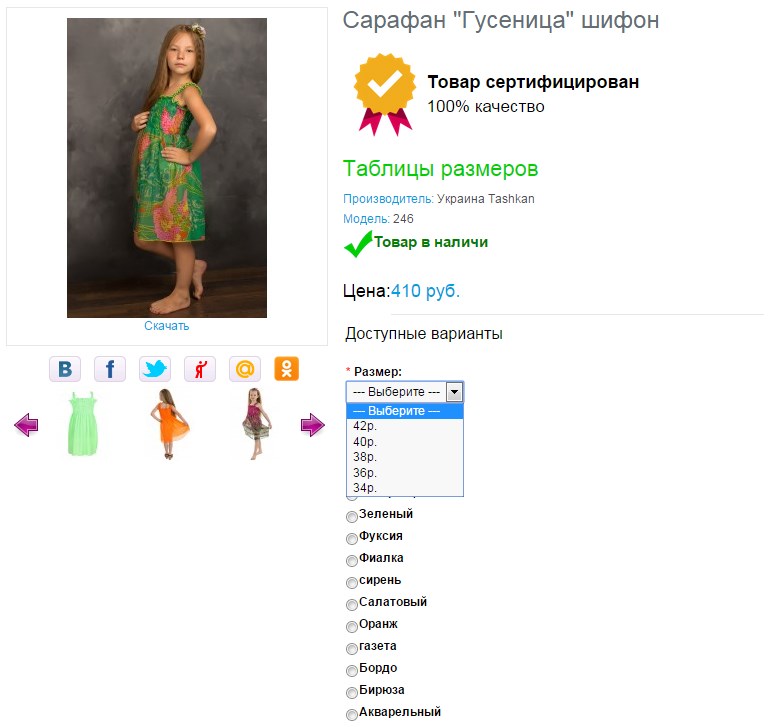The image size is (769, 727).
Task: Select the Бордо radio button
Action: 352,671
